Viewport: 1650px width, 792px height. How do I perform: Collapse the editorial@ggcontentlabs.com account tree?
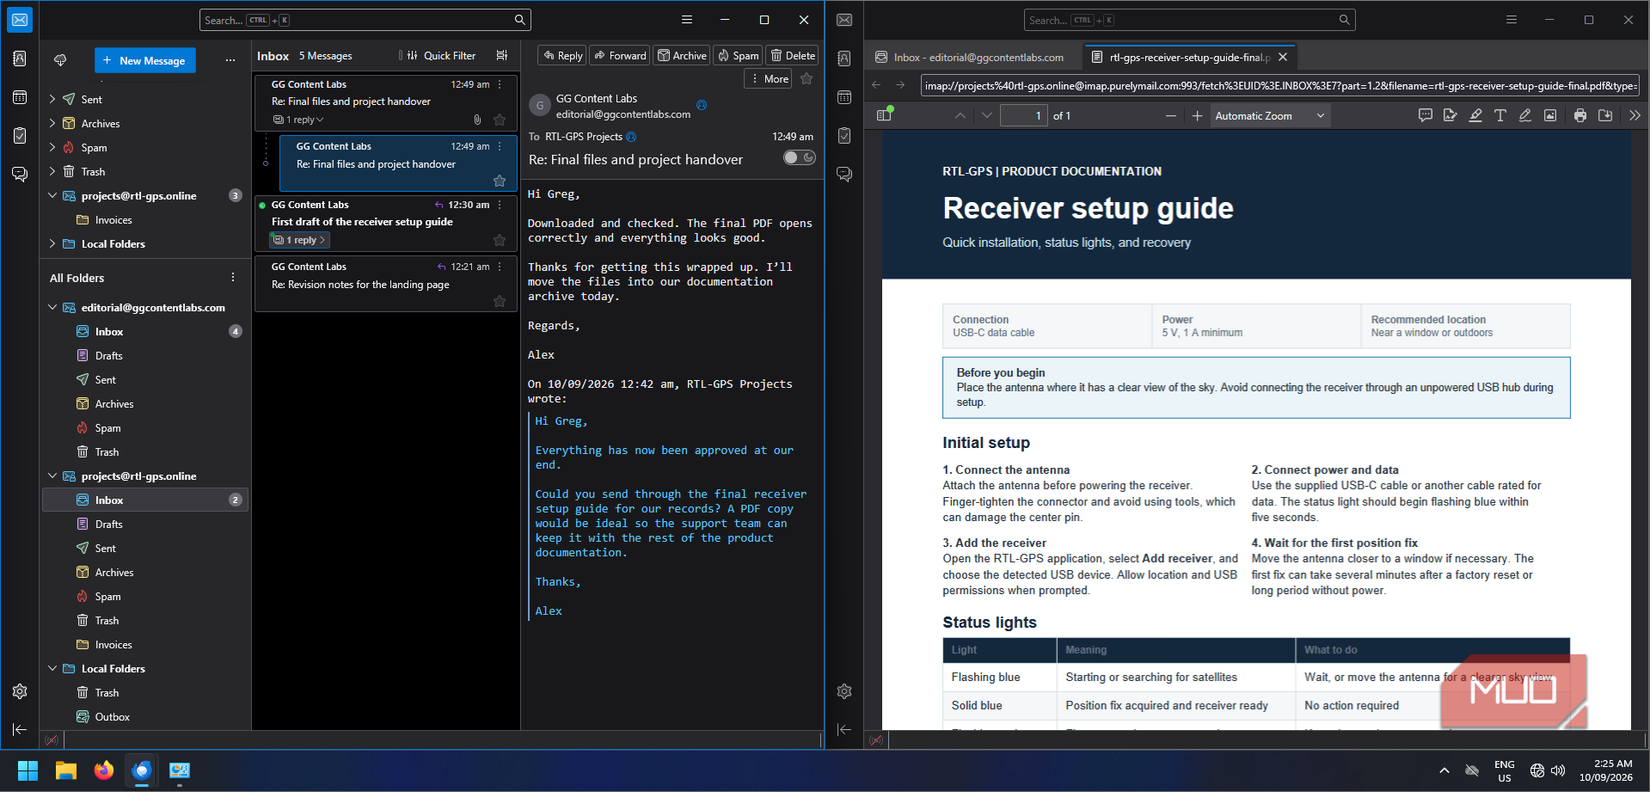tap(53, 307)
